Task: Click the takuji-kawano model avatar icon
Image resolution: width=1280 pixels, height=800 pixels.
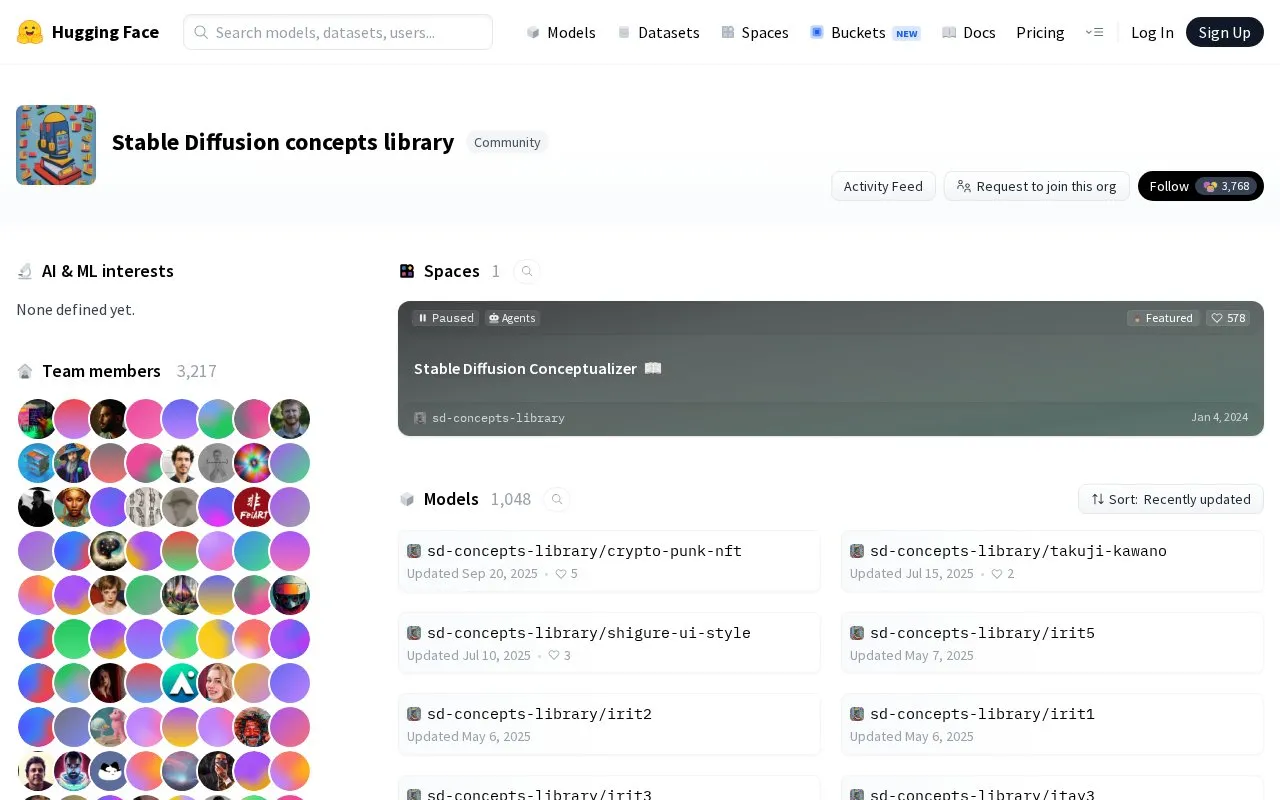Action: coord(857,551)
